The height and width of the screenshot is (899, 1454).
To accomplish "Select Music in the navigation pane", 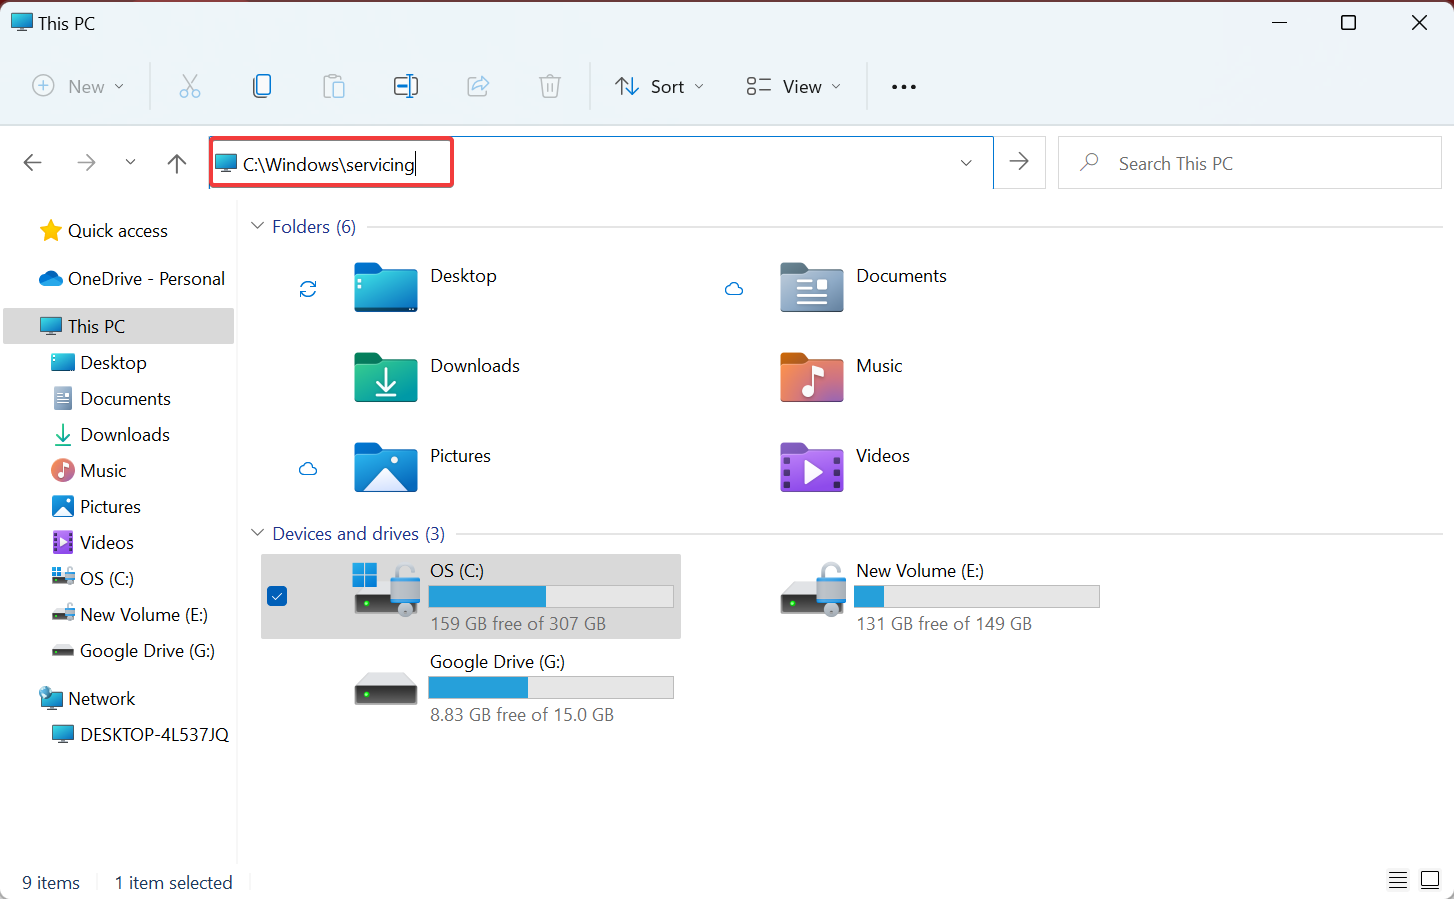I will tap(118, 471).
